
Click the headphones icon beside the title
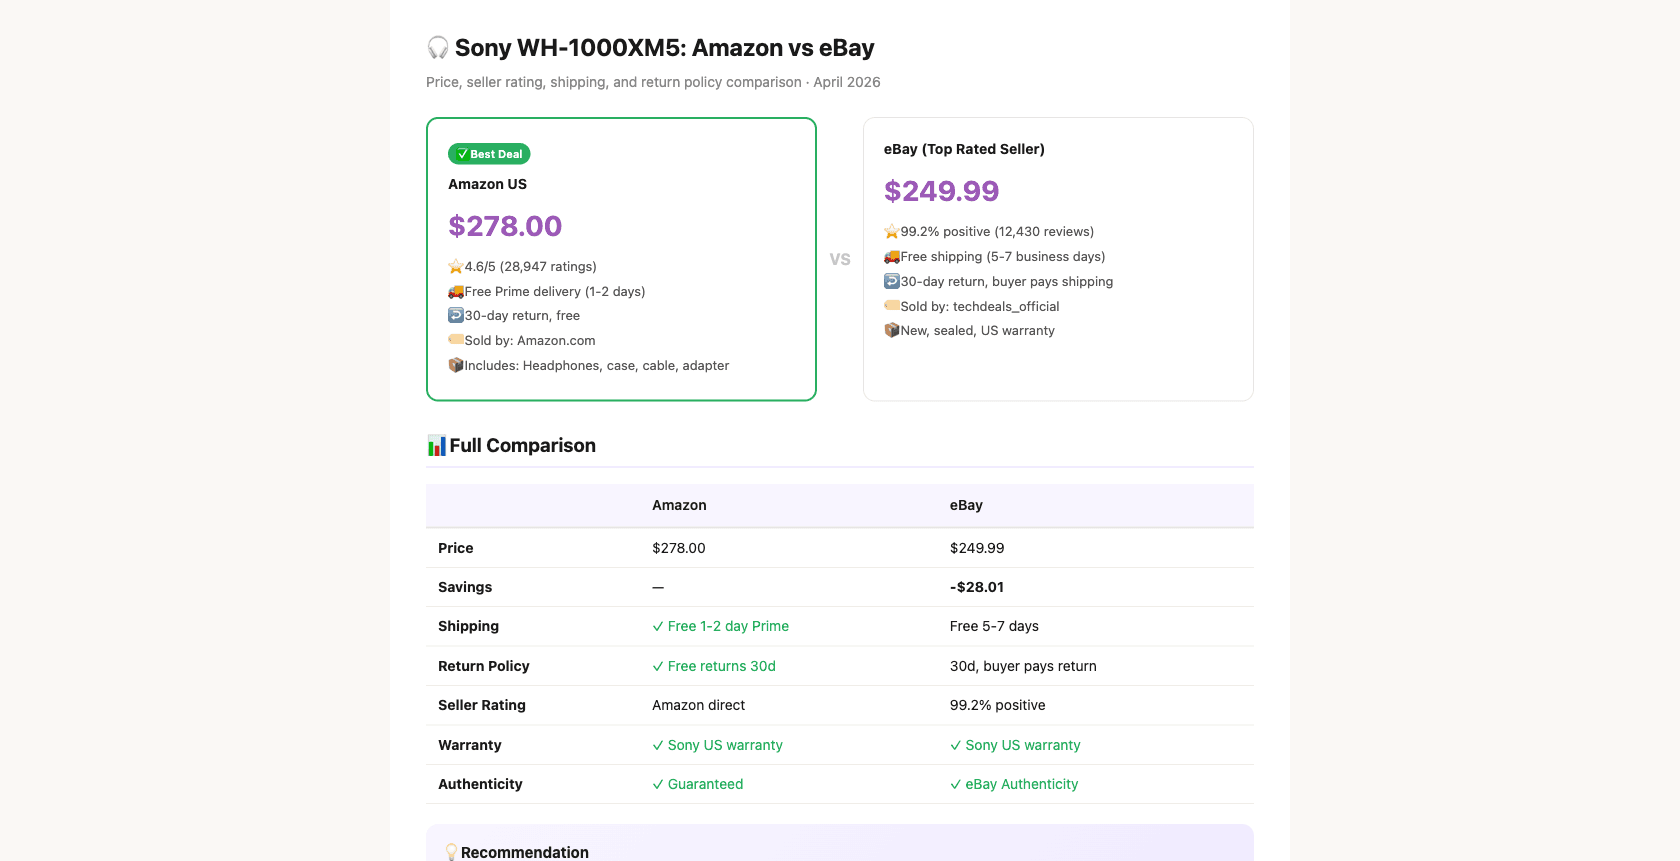click(438, 48)
